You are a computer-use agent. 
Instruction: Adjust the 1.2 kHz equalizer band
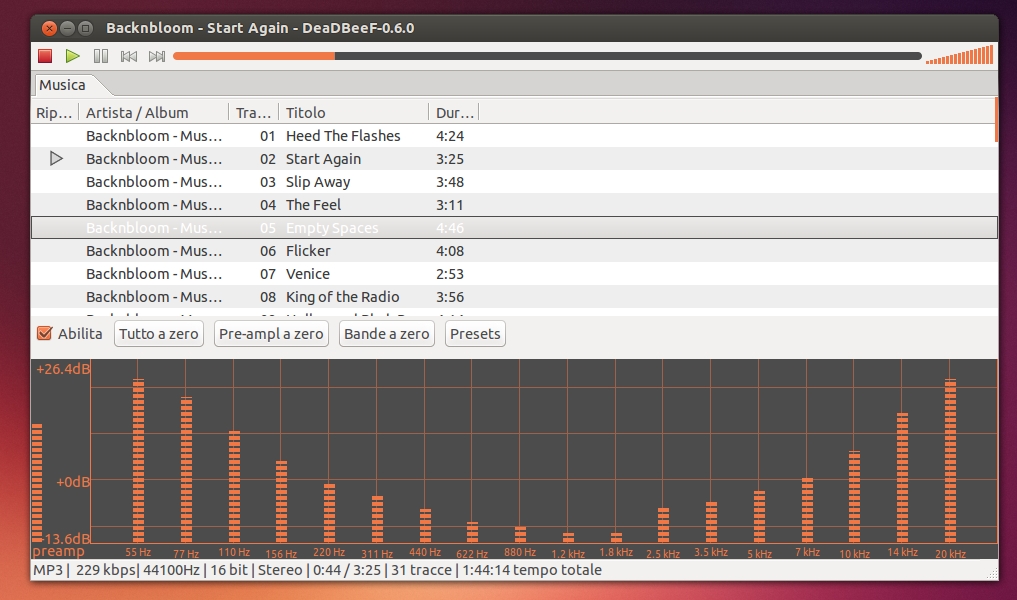(x=568, y=538)
